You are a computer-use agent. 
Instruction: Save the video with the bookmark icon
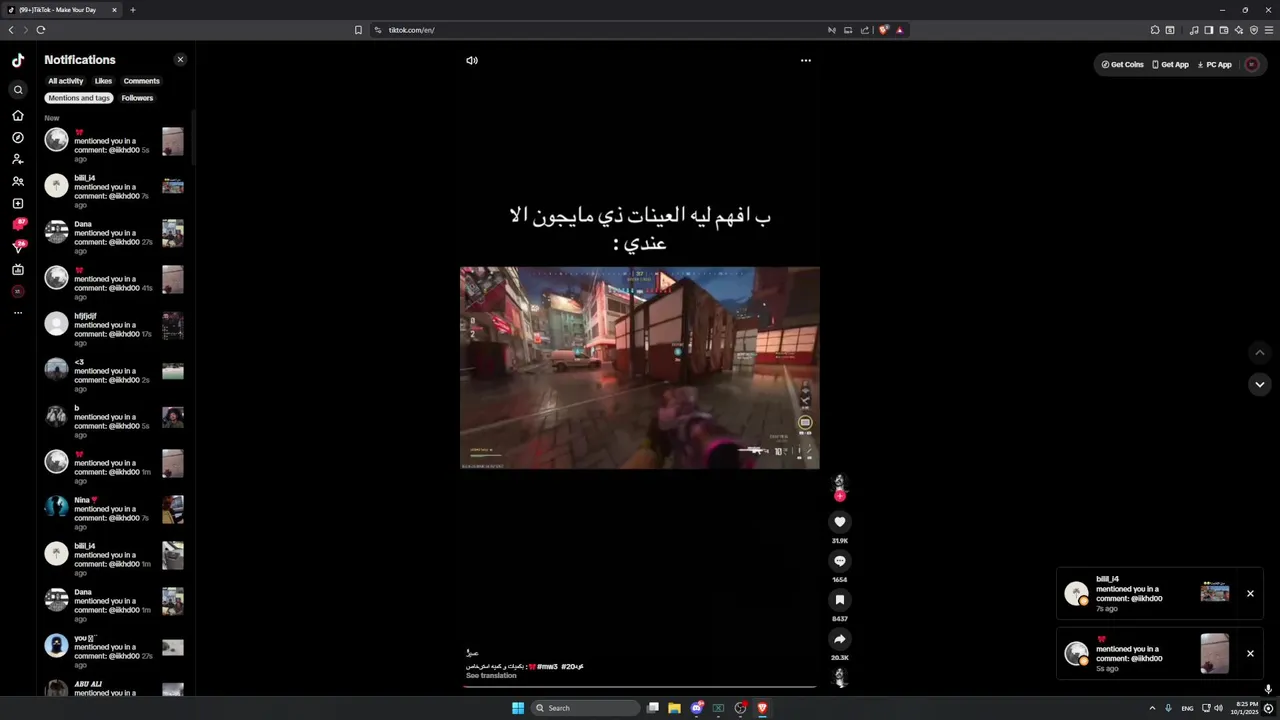click(x=840, y=600)
